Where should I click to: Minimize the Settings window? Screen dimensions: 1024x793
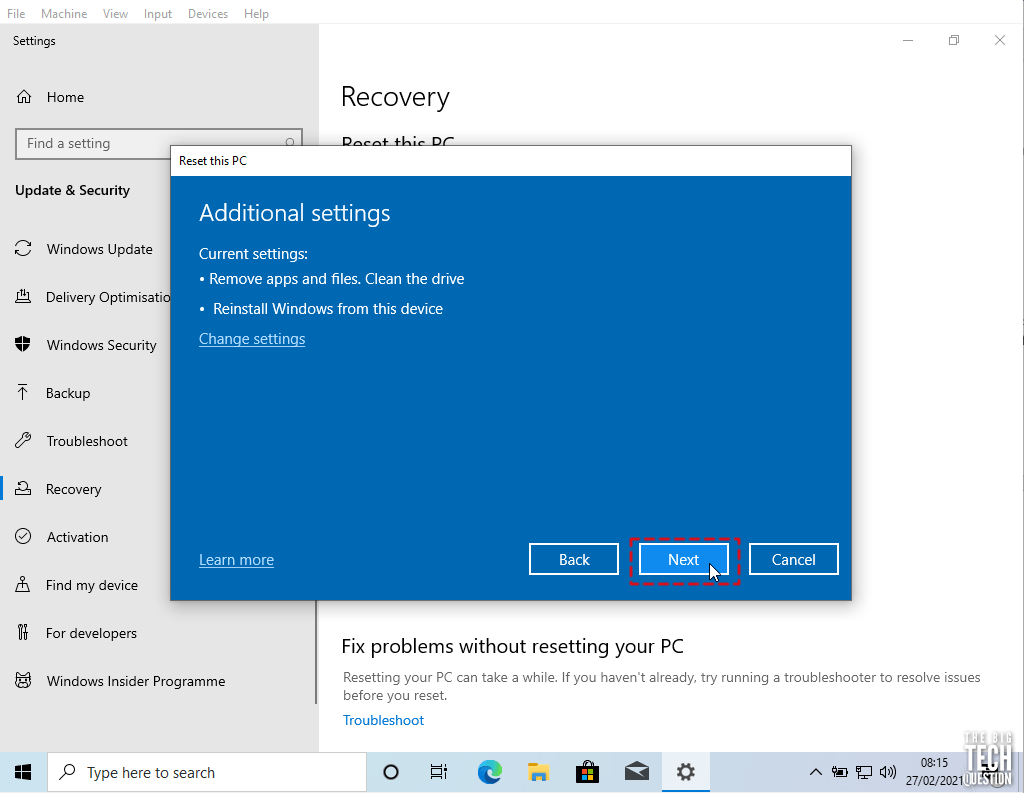pyautogui.click(x=908, y=40)
